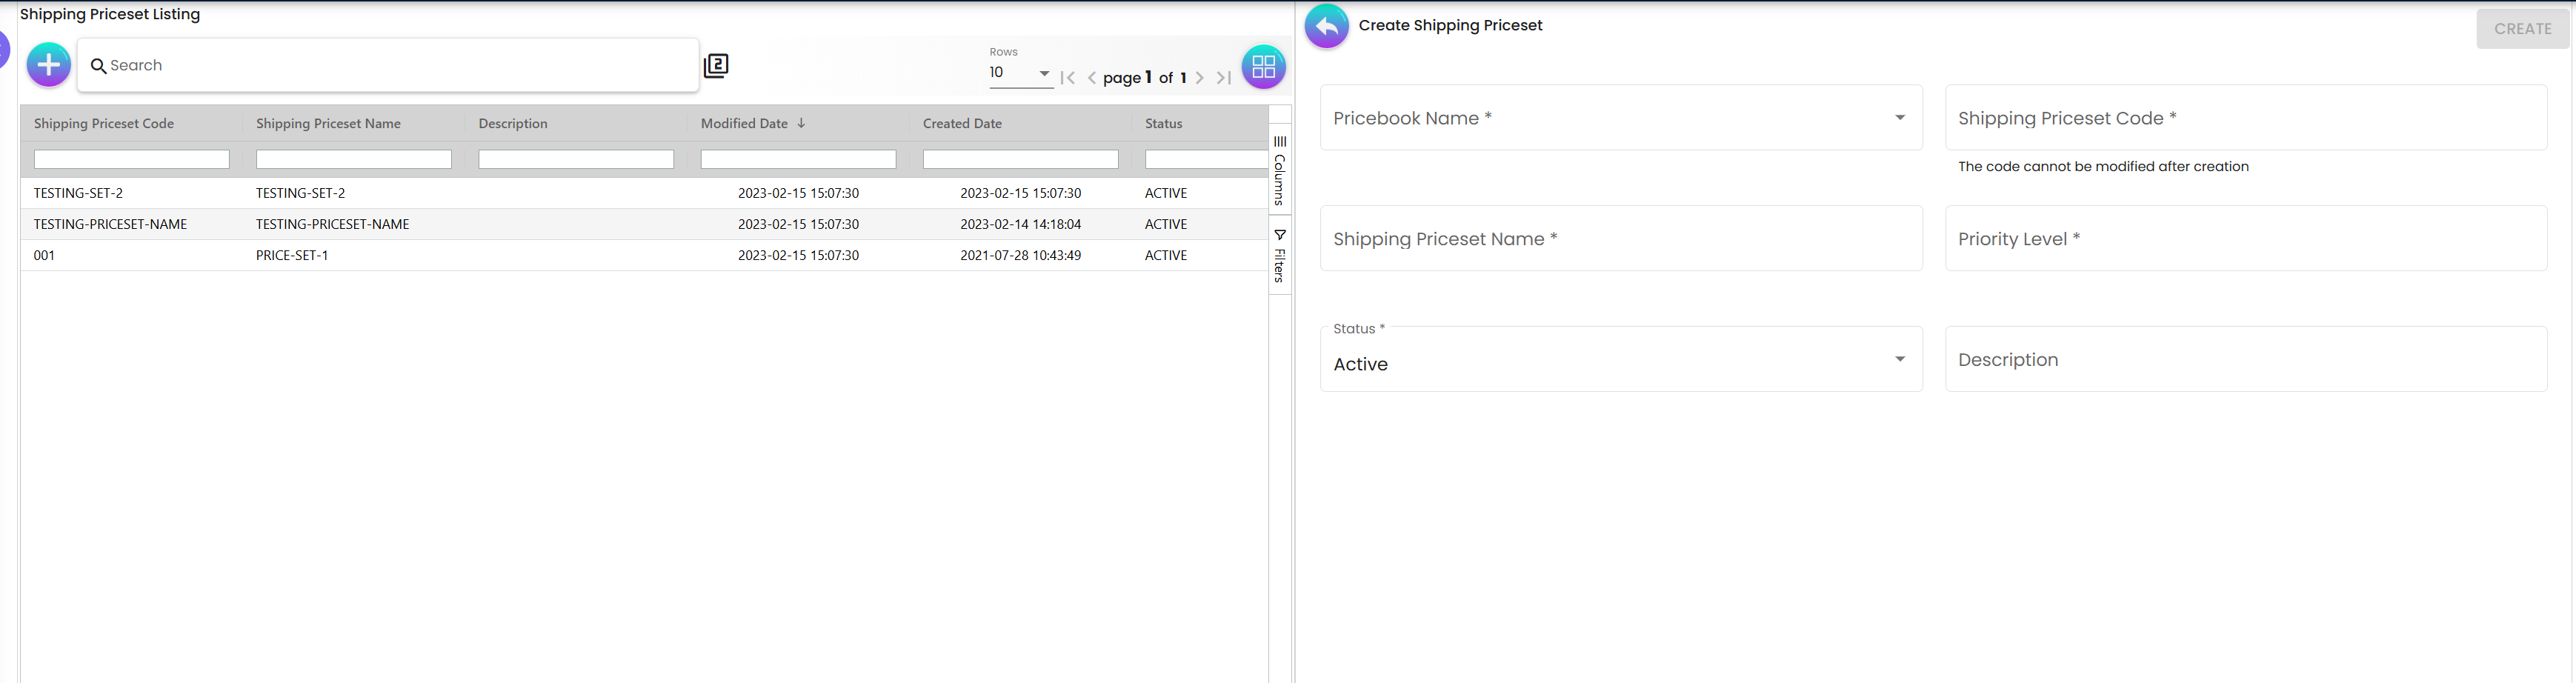2576x683 pixels.
Task: Go to the previous page arrow
Action: pyautogui.click(x=1092, y=78)
